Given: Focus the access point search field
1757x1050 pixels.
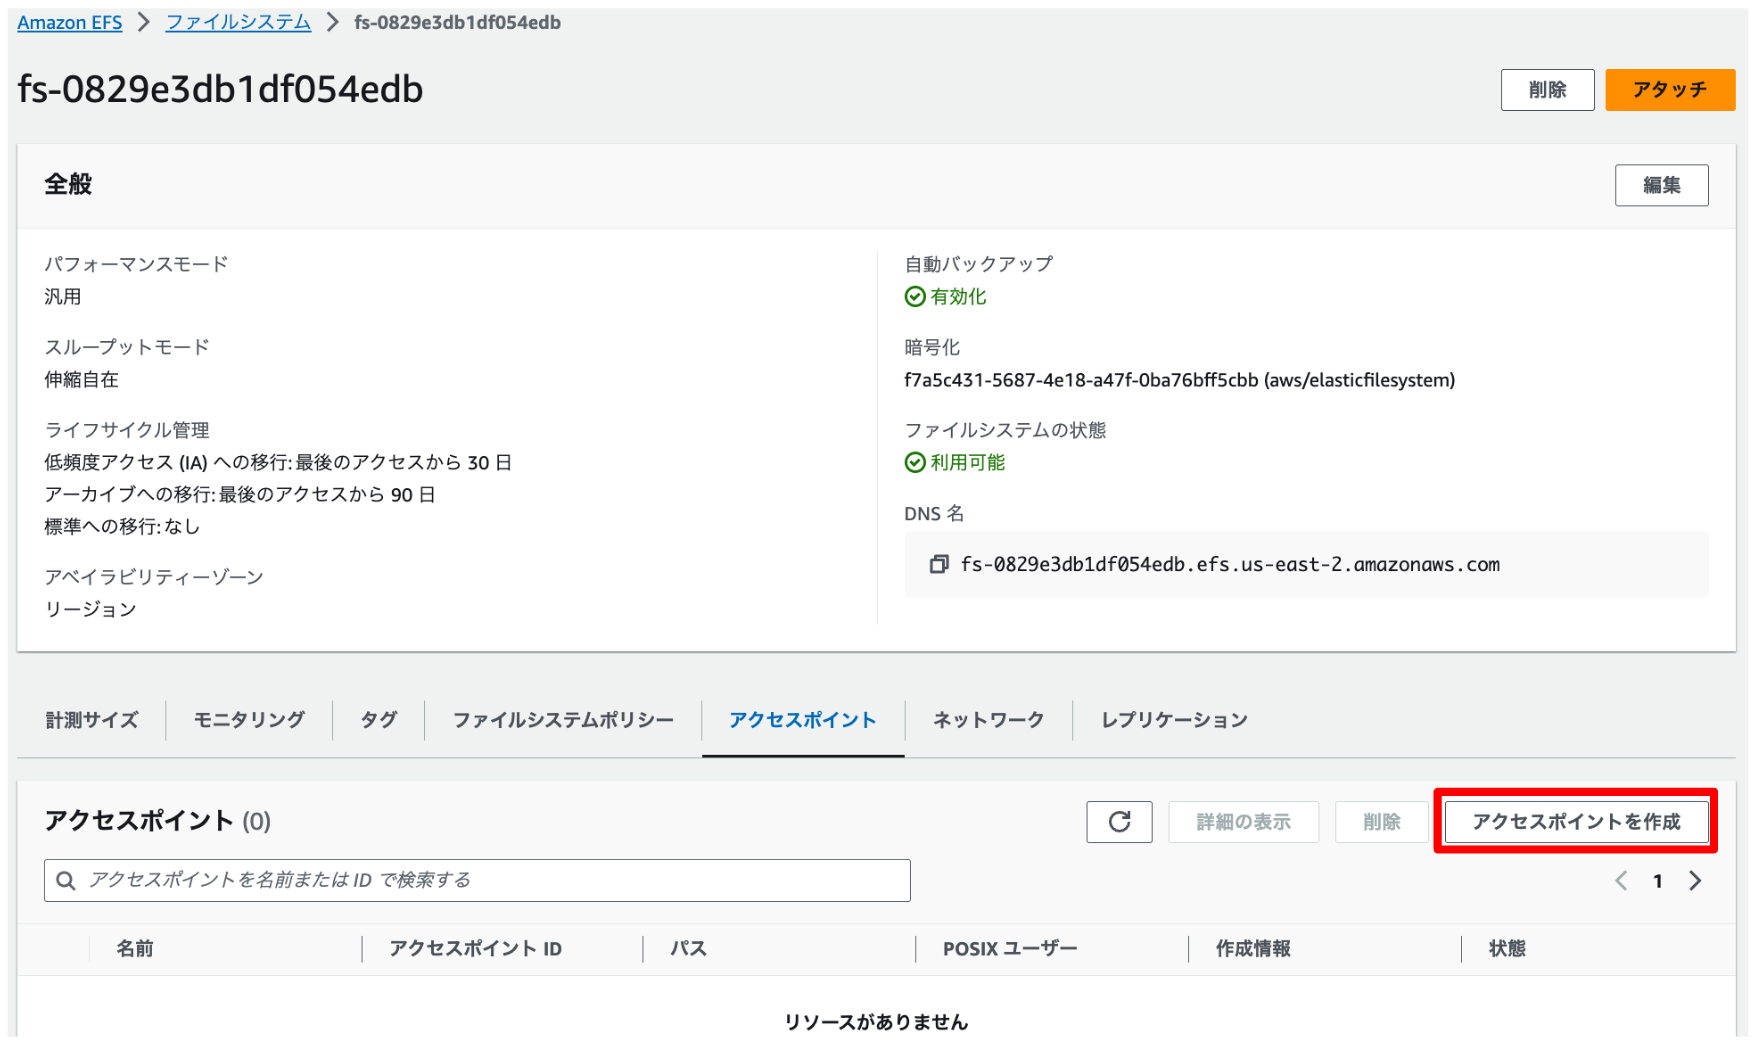Looking at the screenshot, I should pyautogui.click(x=477, y=881).
